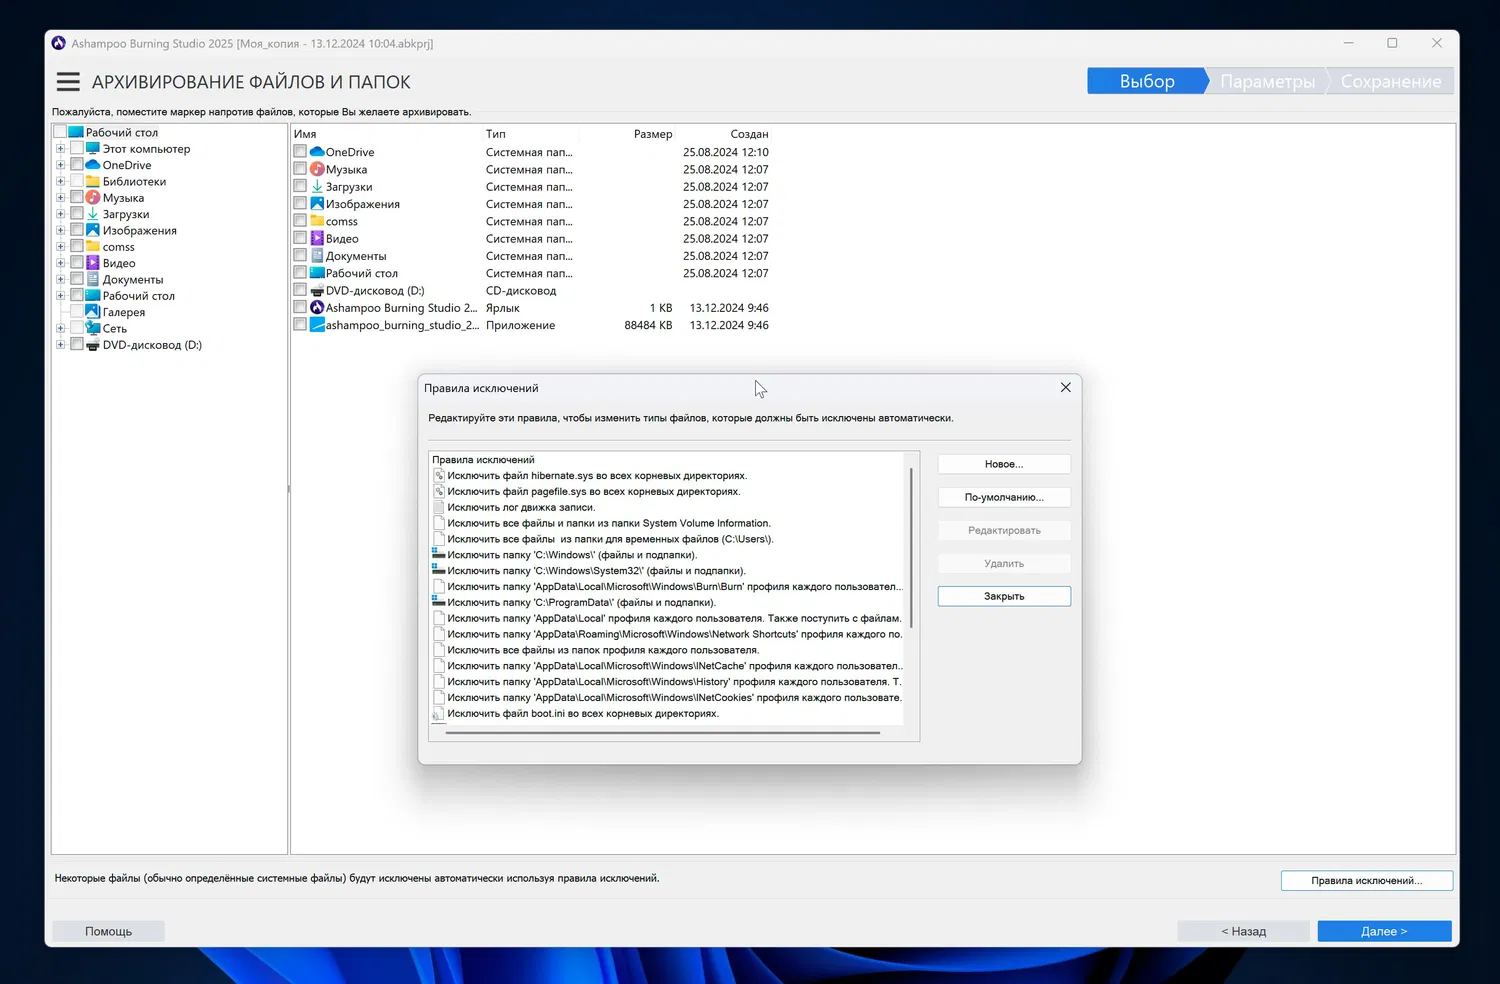Check the Видео checkbox in the file list

tap(300, 239)
